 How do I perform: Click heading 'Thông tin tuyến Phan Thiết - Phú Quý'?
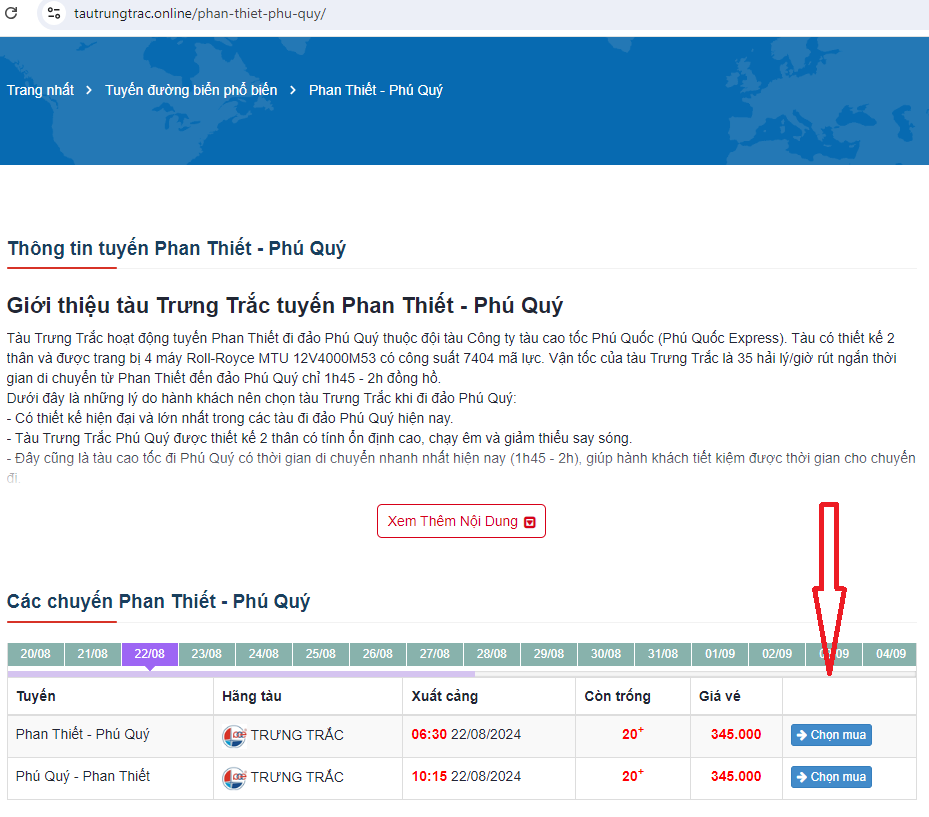(x=177, y=248)
